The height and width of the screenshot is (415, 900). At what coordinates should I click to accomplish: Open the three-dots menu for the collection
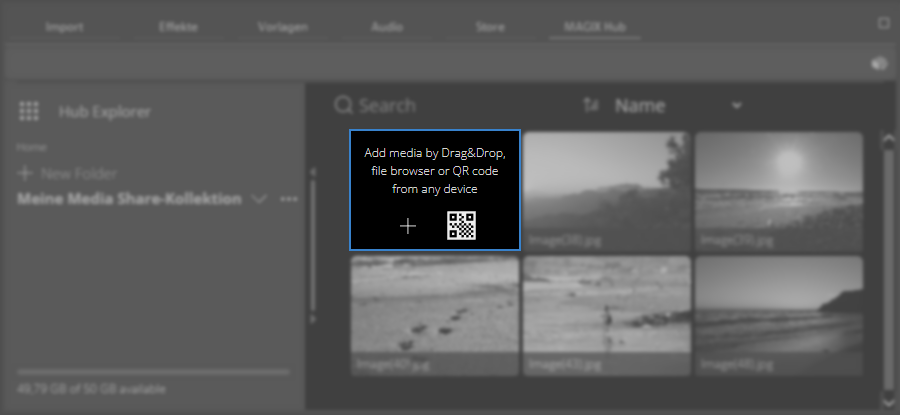[289, 199]
